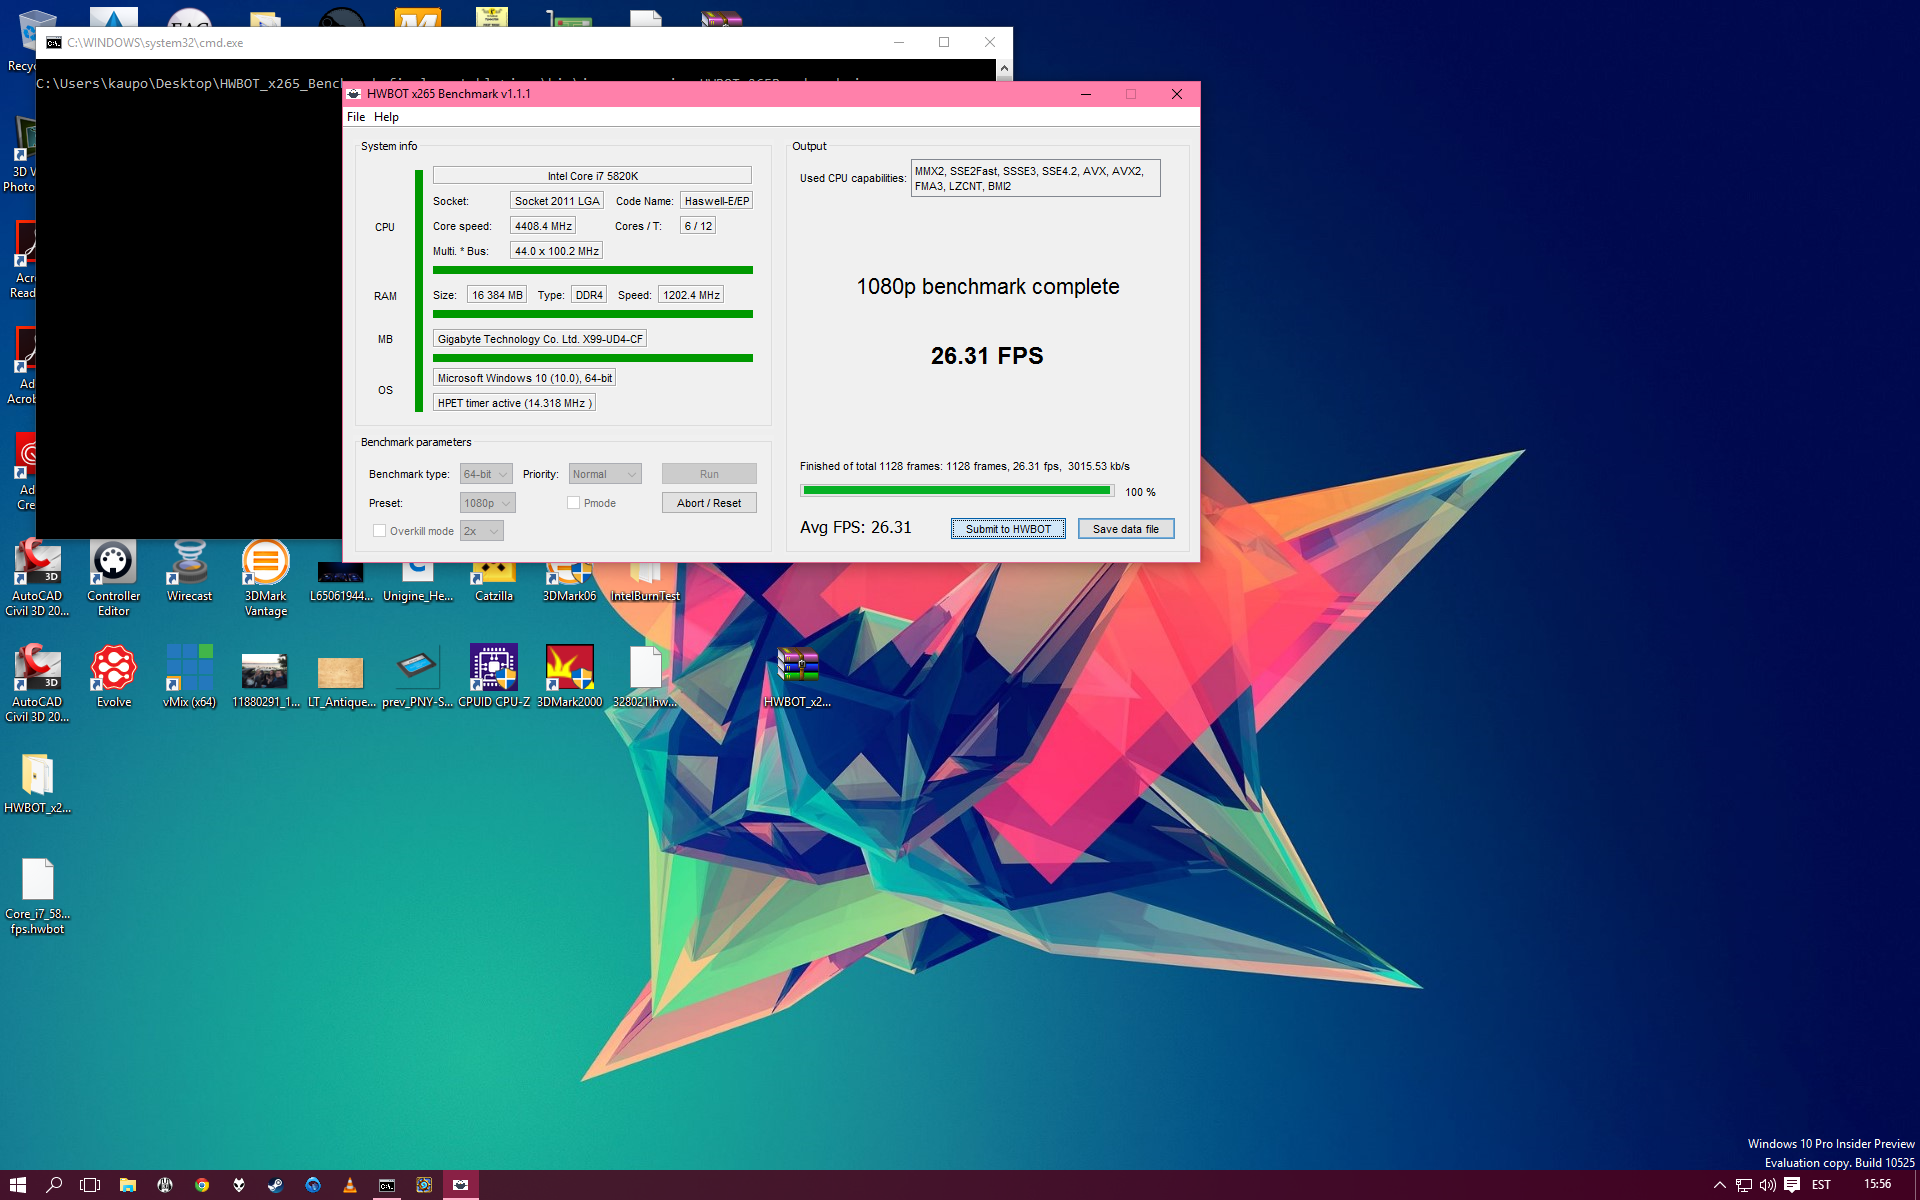Open Task View on the taskbar
The image size is (1920, 1200).
tap(90, 1185)
